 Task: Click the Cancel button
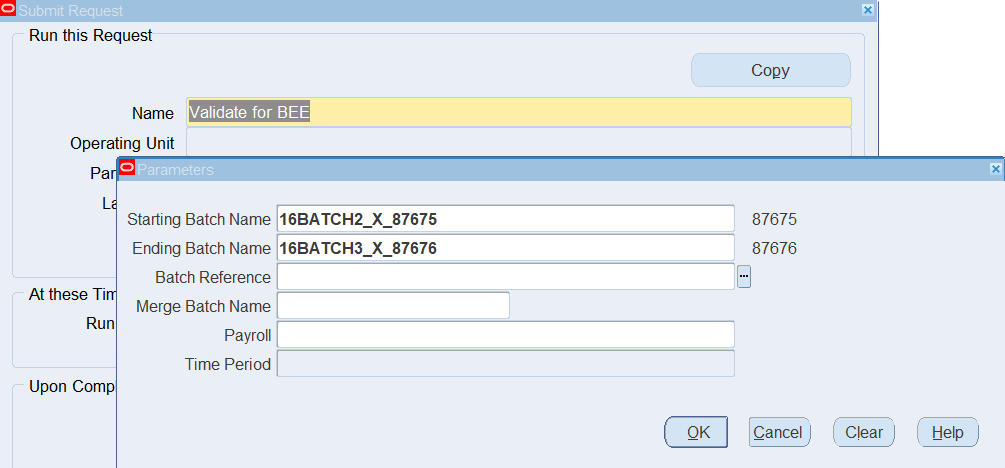pyautogui.click(x=778, y=432)
